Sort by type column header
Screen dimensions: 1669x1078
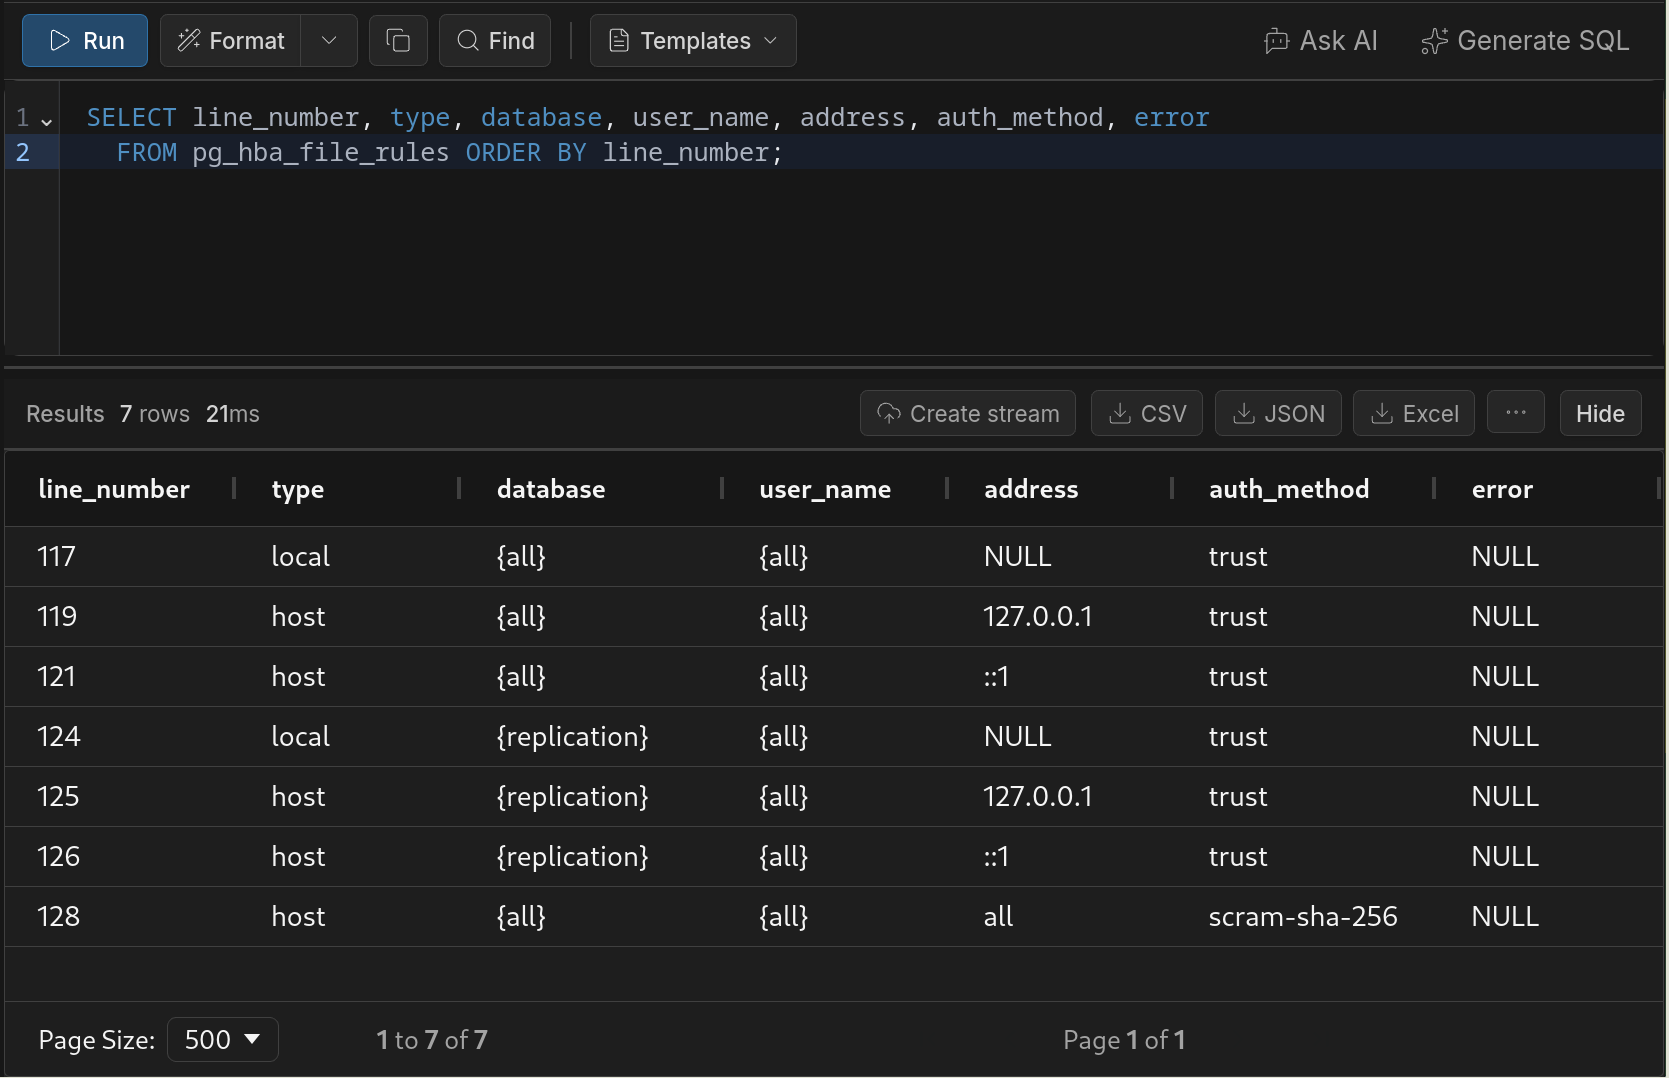pos(298,489)
